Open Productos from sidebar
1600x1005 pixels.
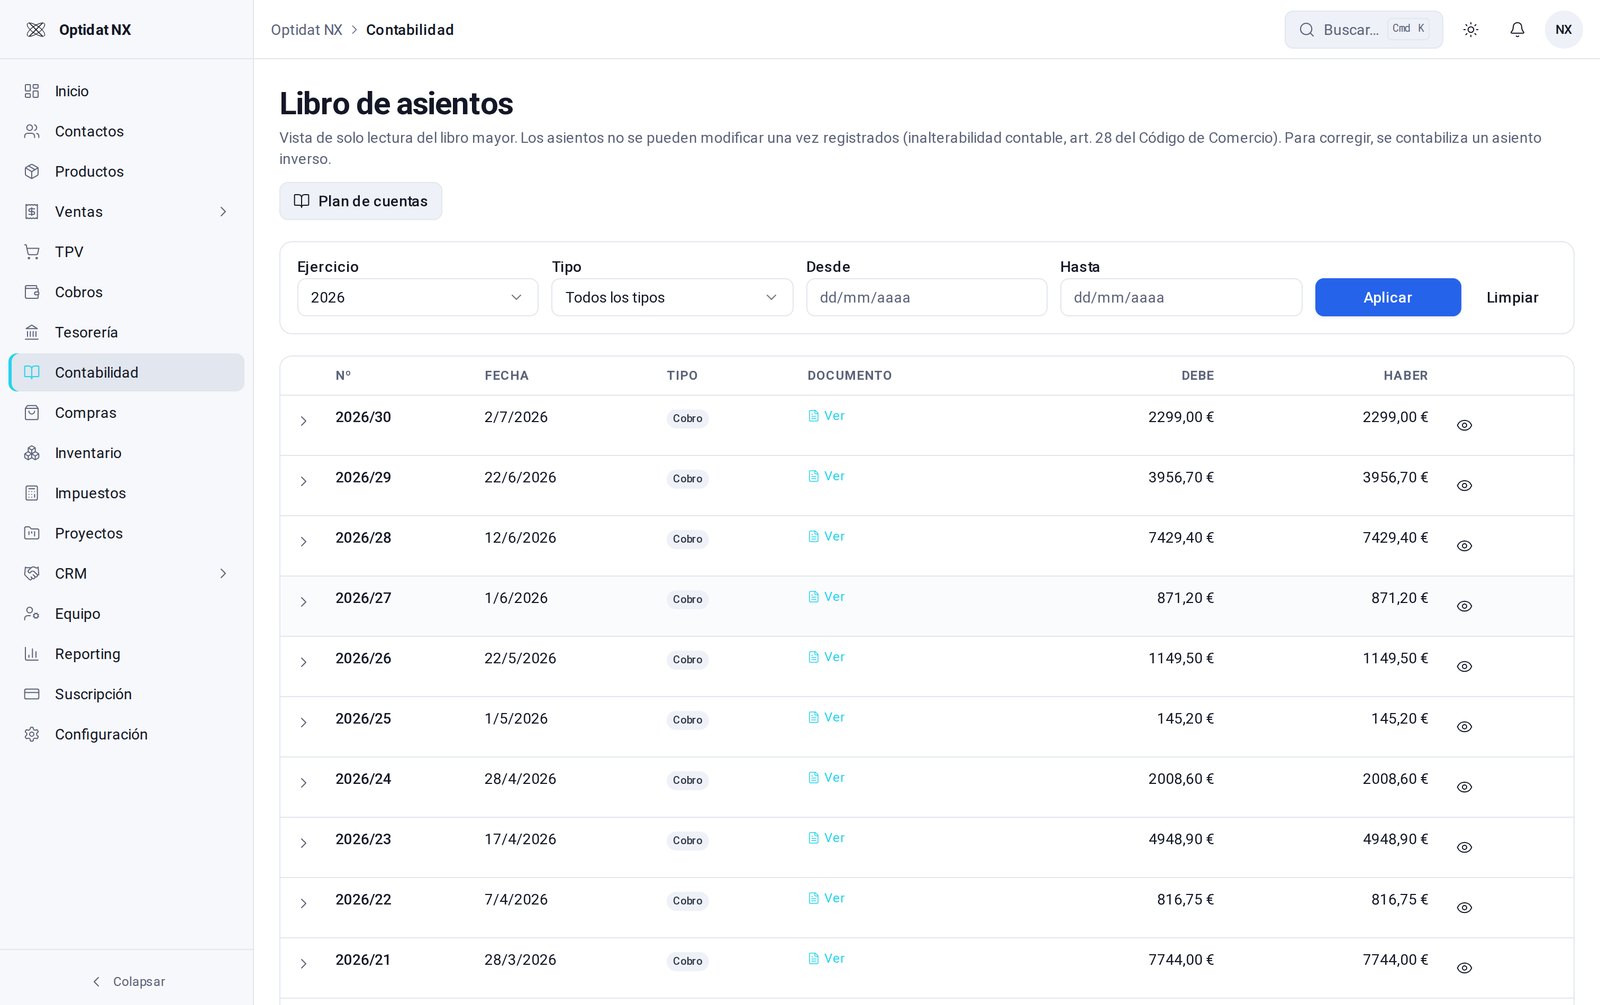point(126,171)
